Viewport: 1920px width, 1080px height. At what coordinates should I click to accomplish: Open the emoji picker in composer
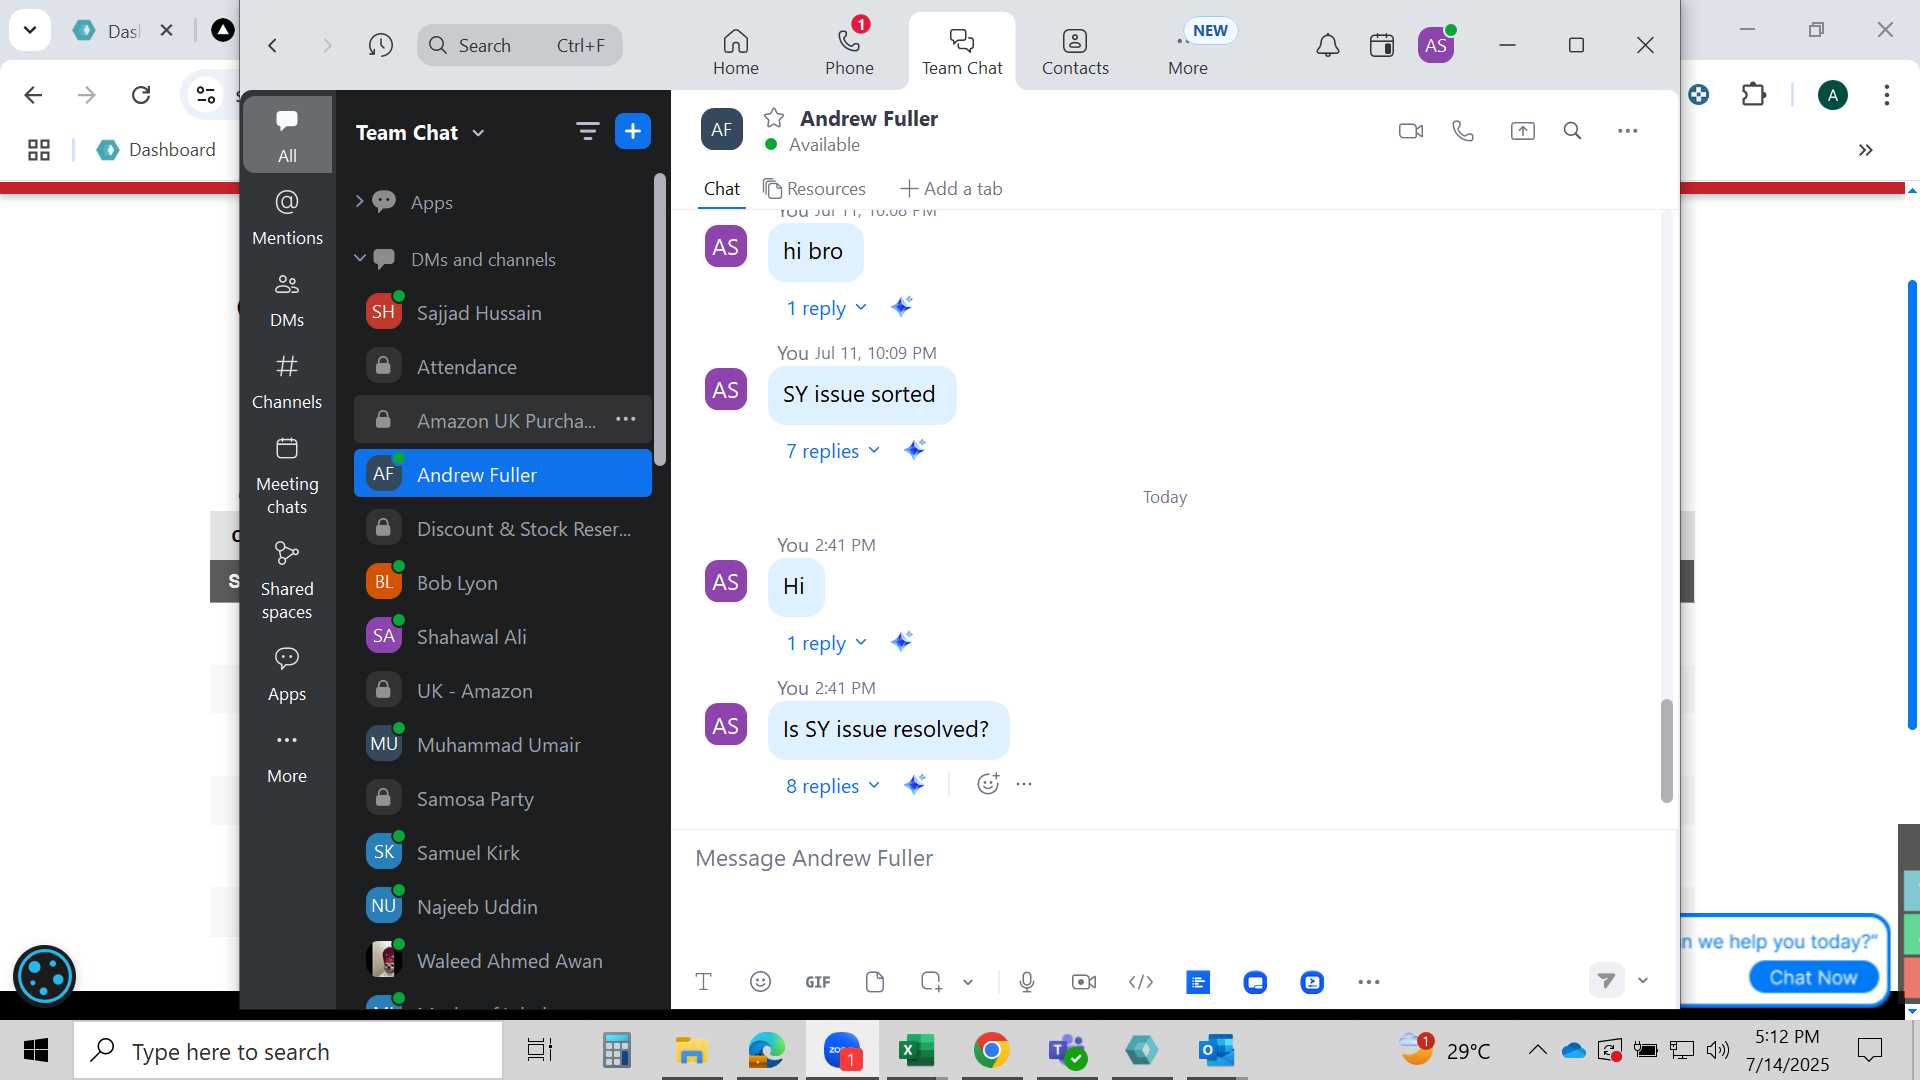point(760,982)
